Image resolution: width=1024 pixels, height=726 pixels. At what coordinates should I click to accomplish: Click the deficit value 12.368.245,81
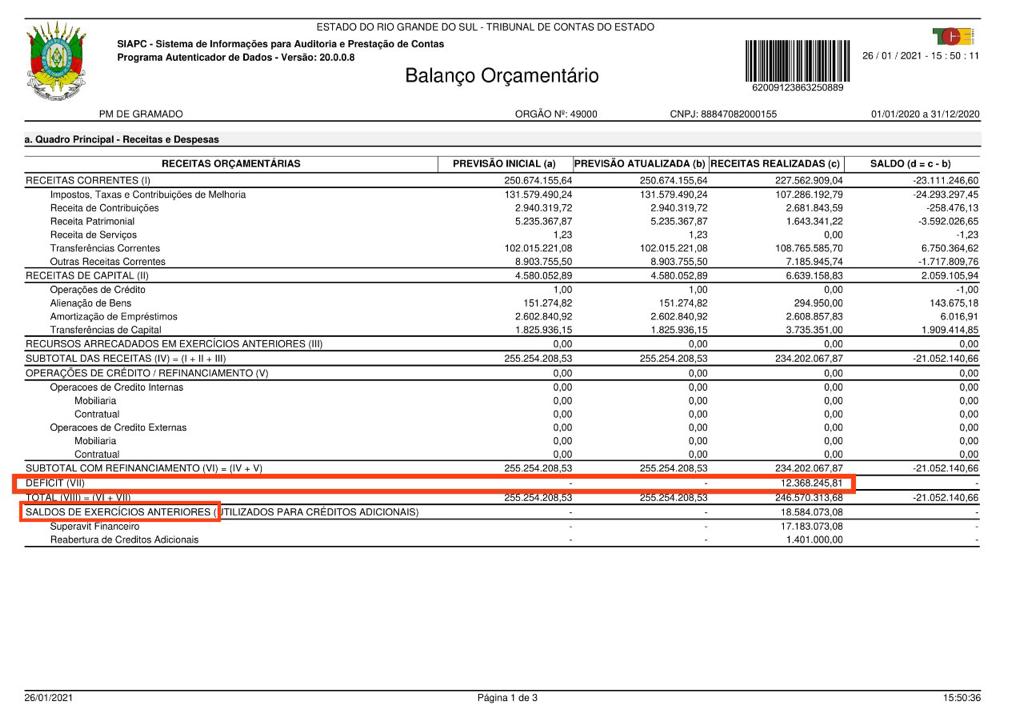[x=812, y=484]
